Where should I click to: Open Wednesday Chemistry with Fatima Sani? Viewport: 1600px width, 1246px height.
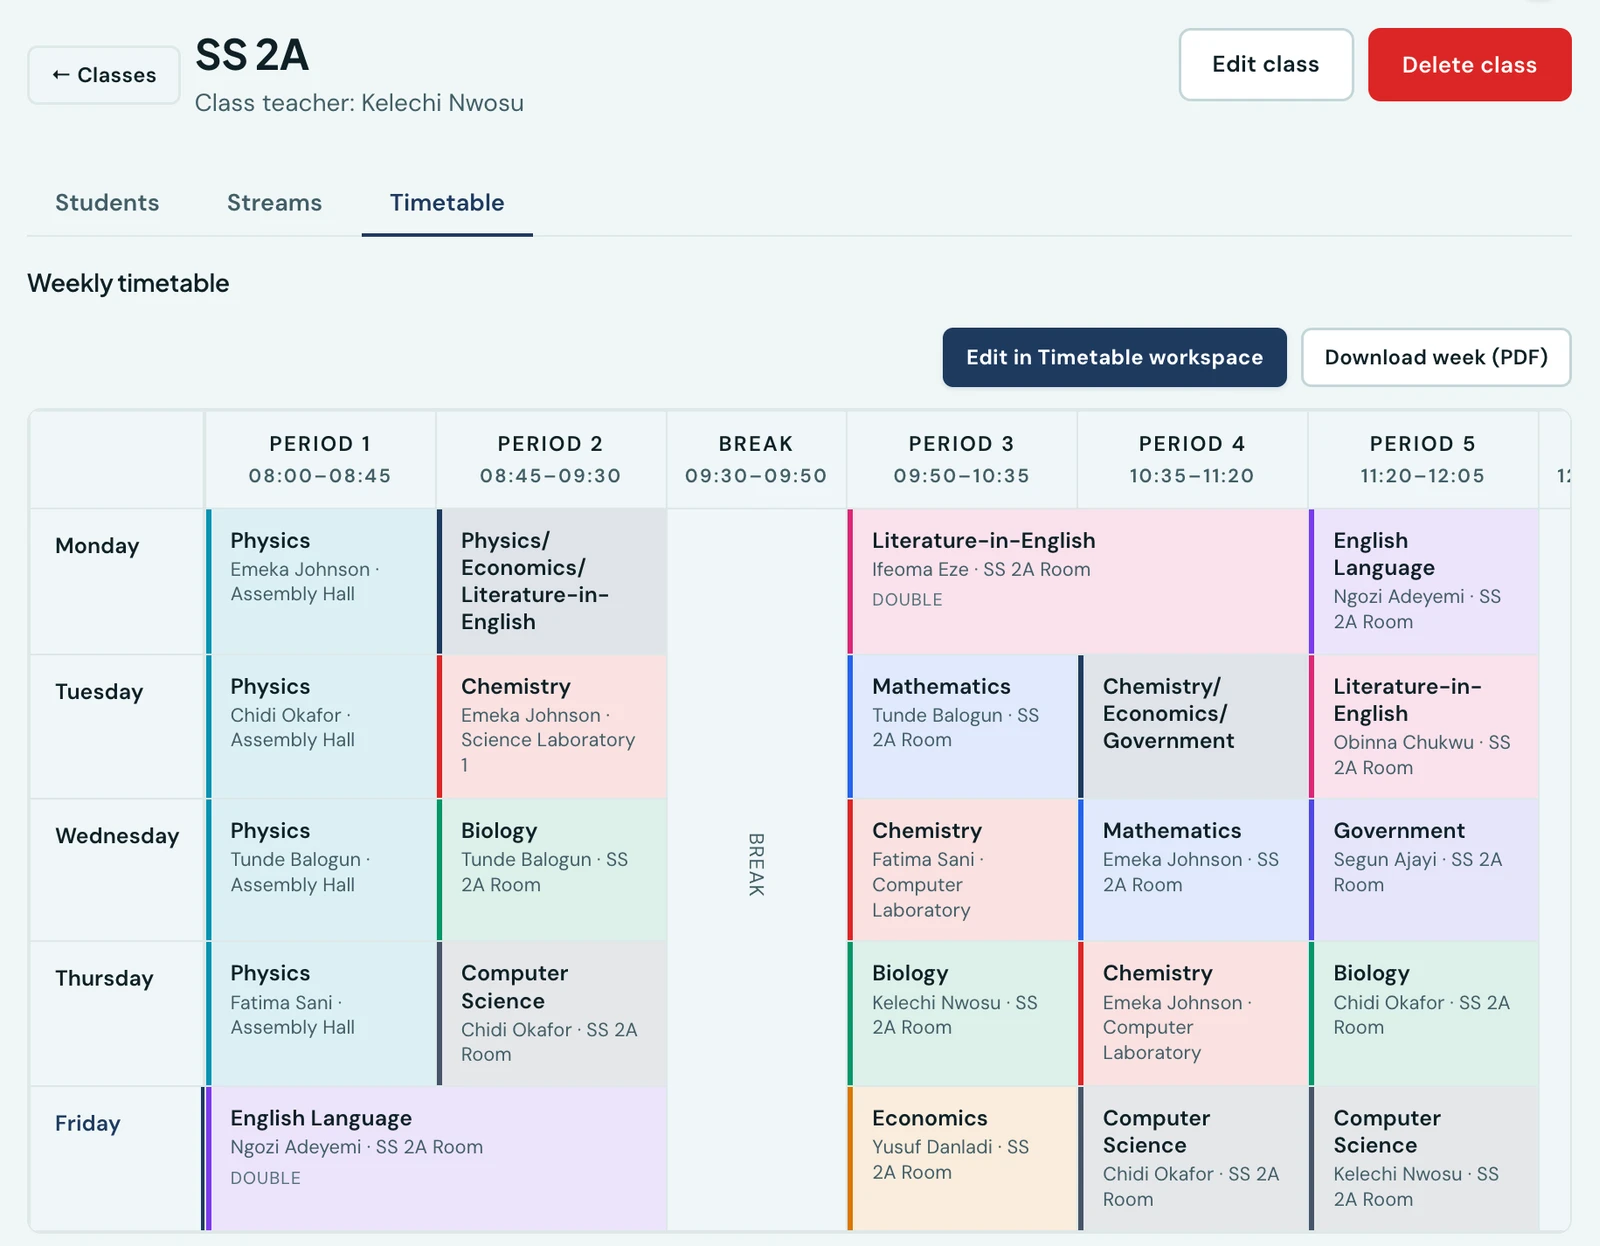963,869
